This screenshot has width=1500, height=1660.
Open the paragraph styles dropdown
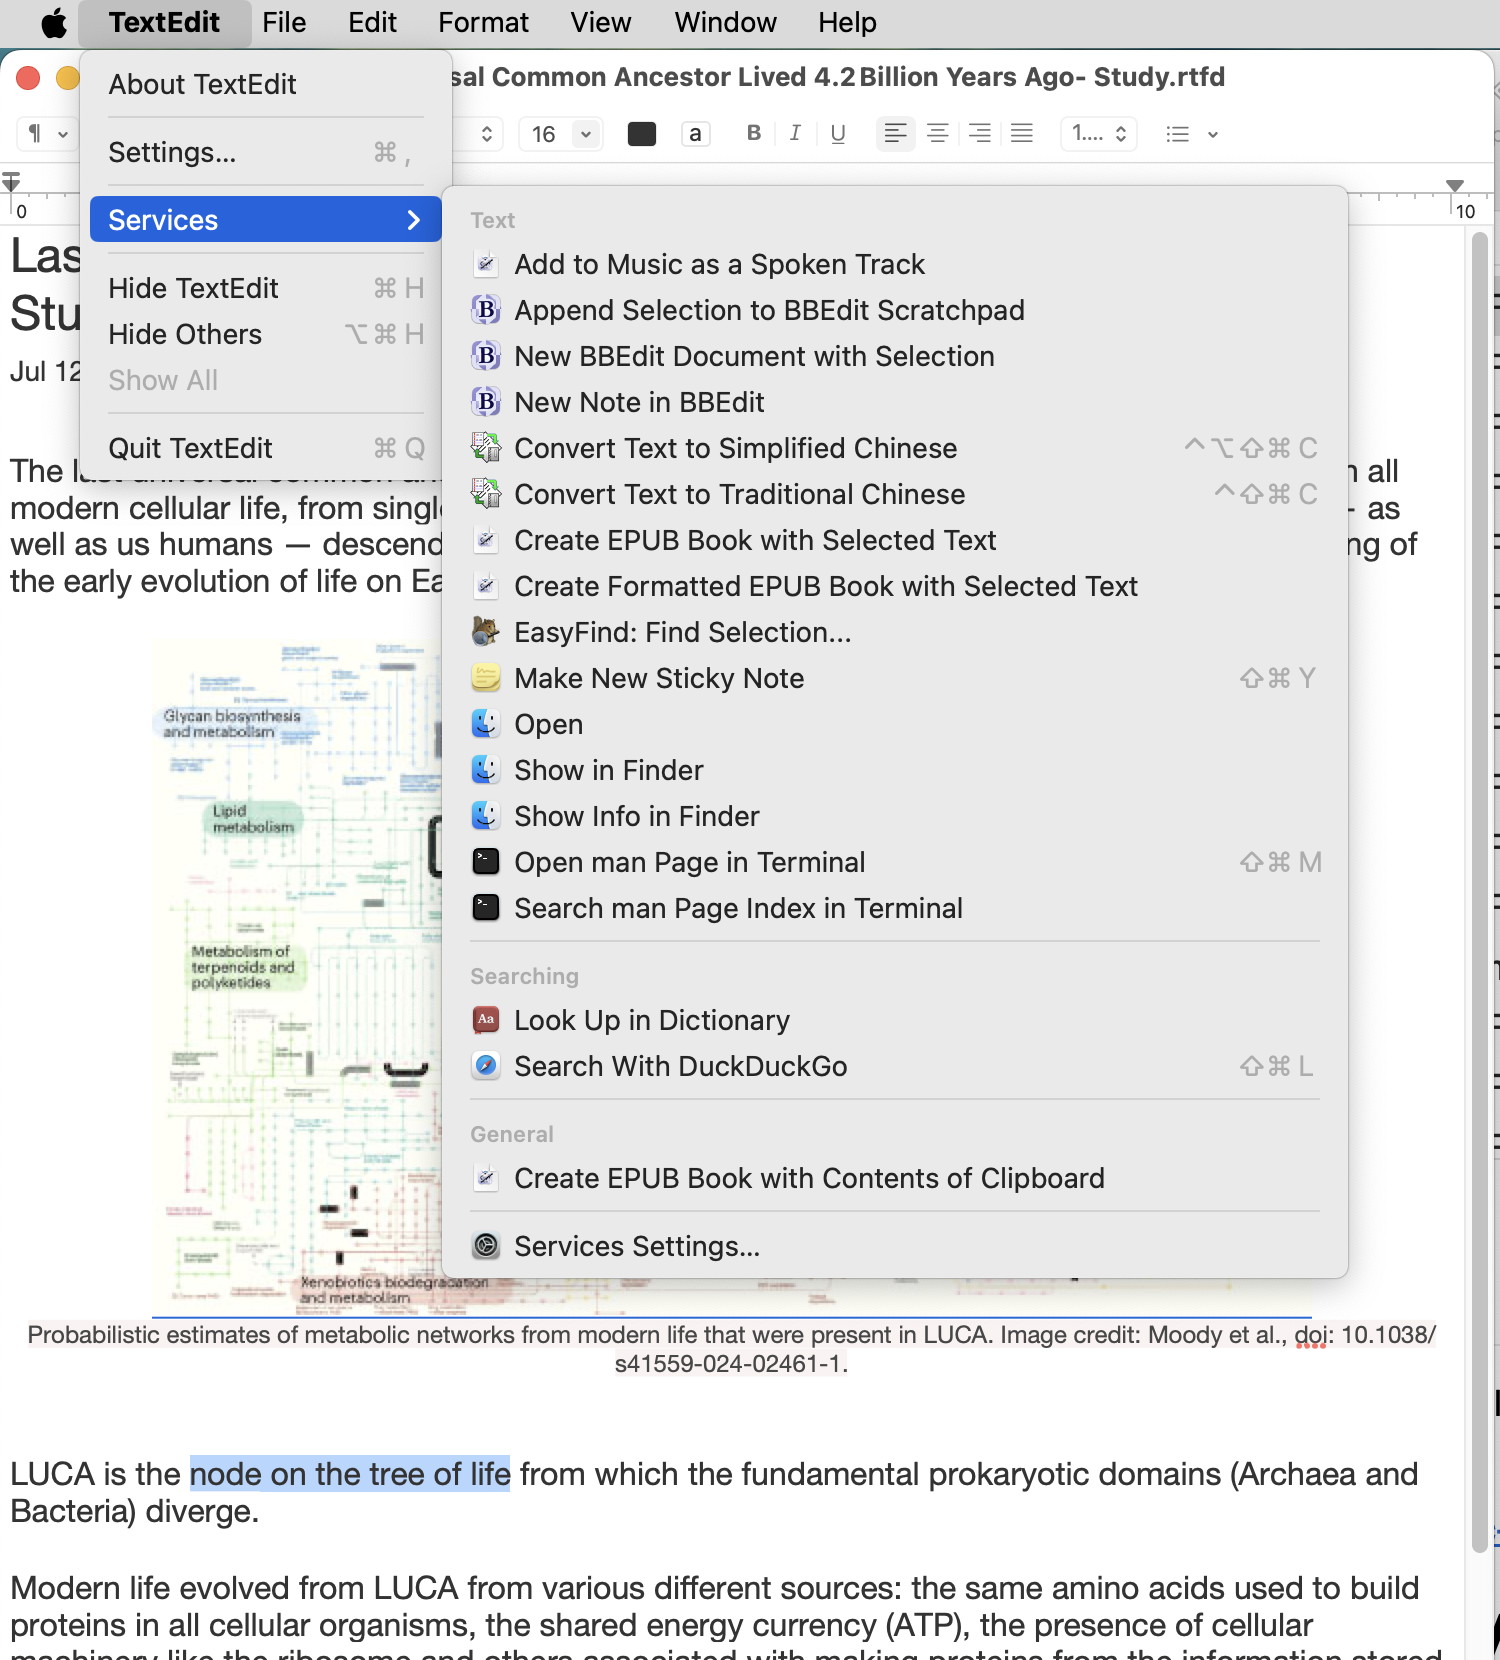pos(47,133)
